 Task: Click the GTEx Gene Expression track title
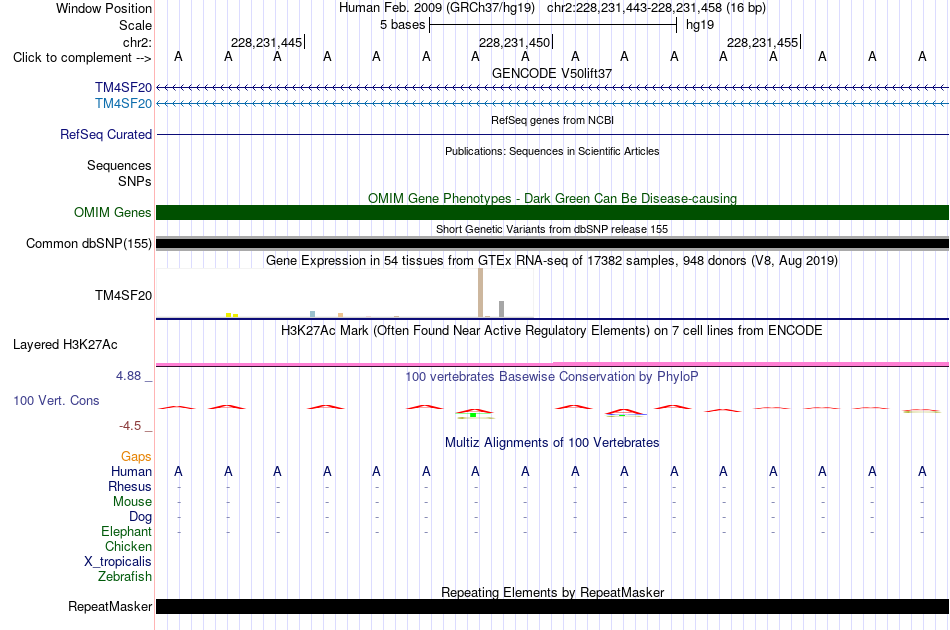(x=552, y=260)
